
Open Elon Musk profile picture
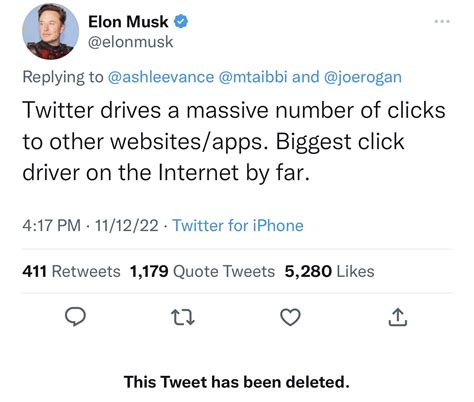[51, 32]
